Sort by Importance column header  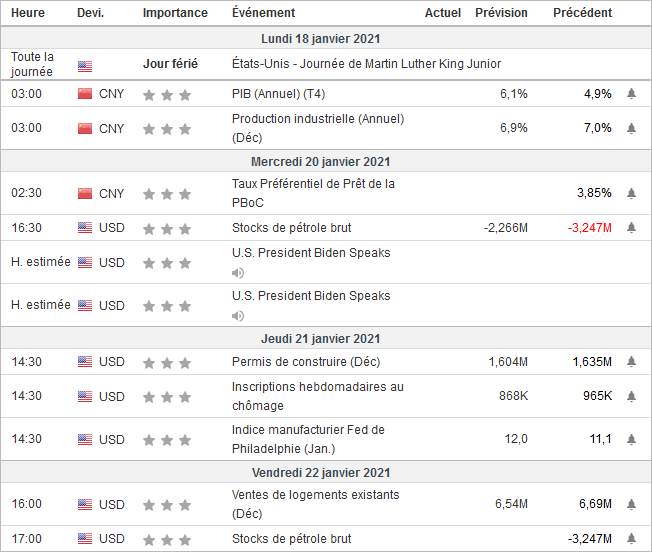click(175, 13)
